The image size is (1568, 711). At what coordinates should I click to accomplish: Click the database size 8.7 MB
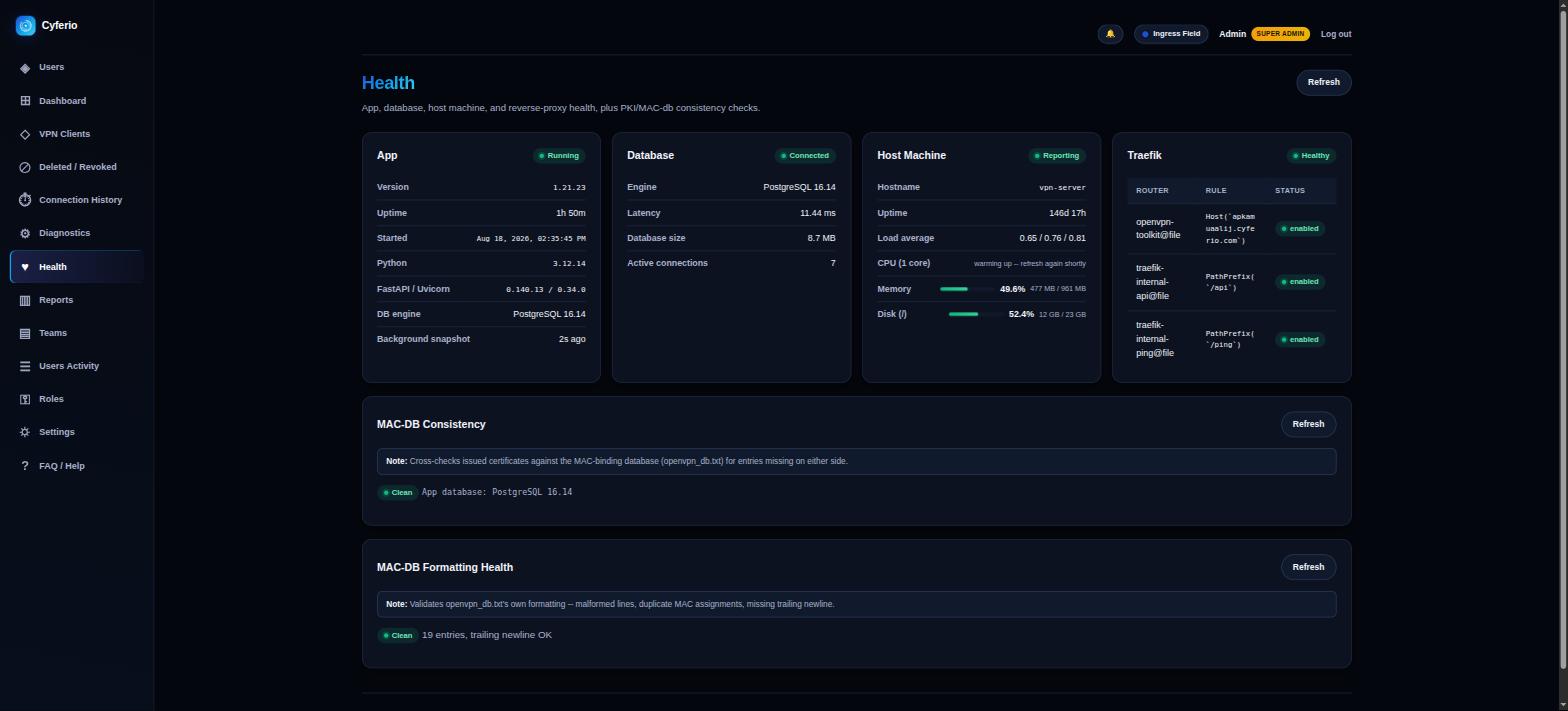[821, 238]
